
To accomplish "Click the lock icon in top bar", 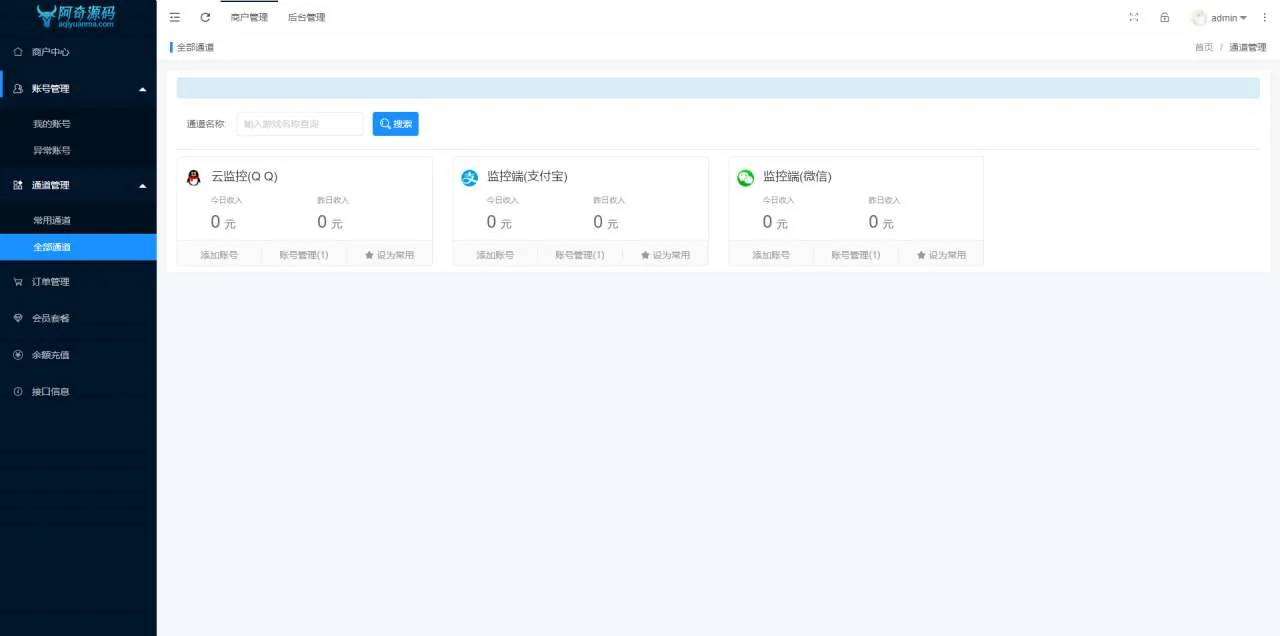I will [1163, 17].
